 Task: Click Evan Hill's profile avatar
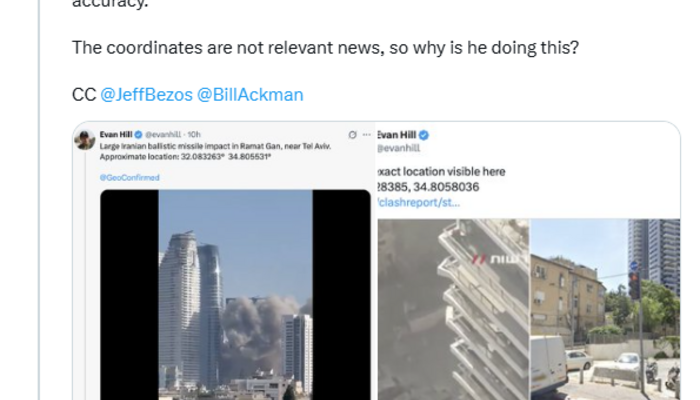click(x=84, y=140)
